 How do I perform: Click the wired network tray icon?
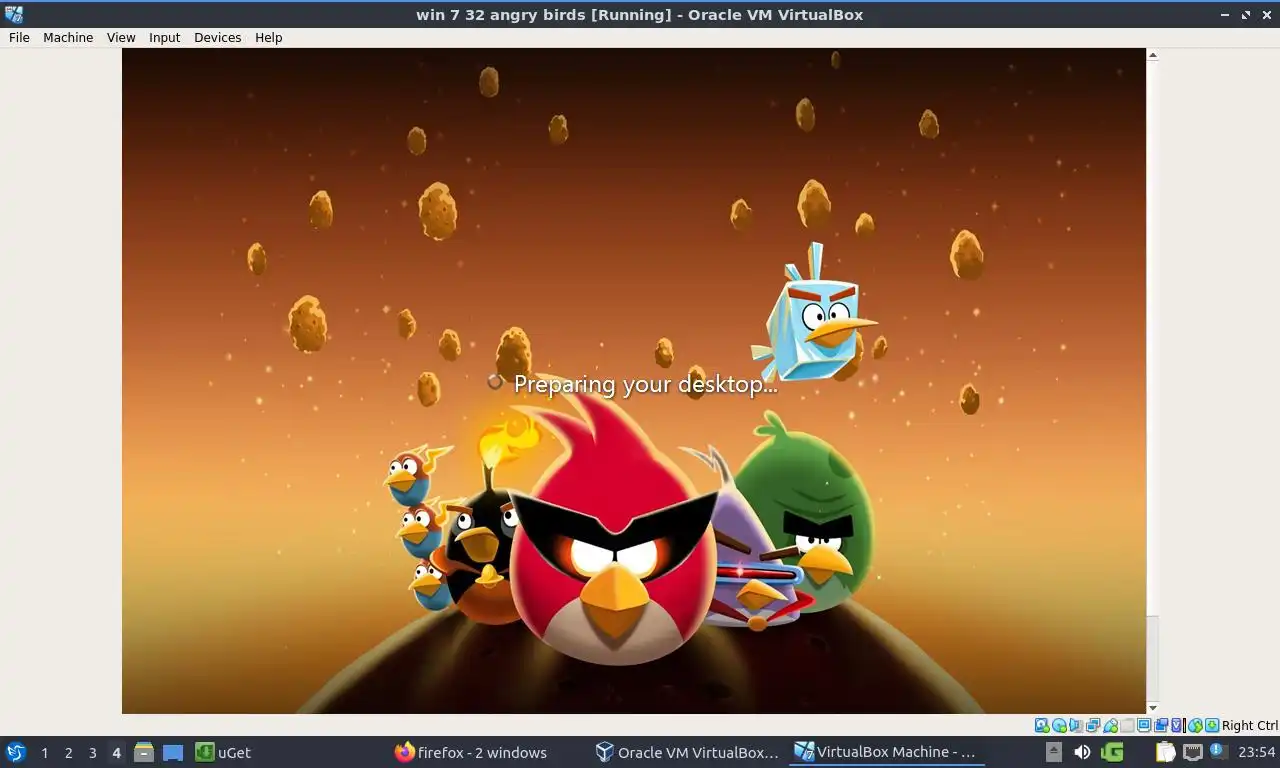click(x=1193, y=752)
